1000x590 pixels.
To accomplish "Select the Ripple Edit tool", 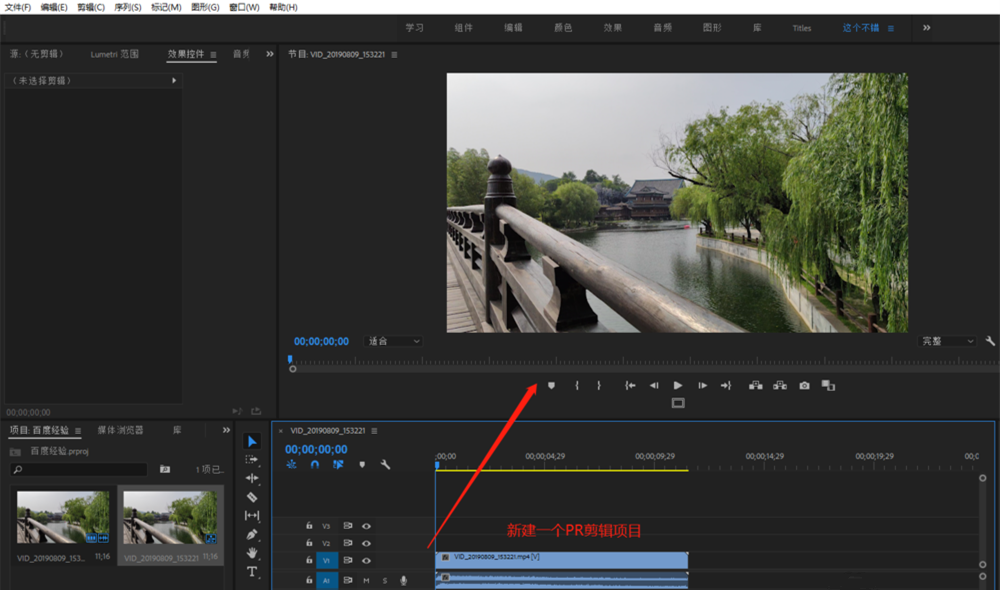I will tap(252, 478).
